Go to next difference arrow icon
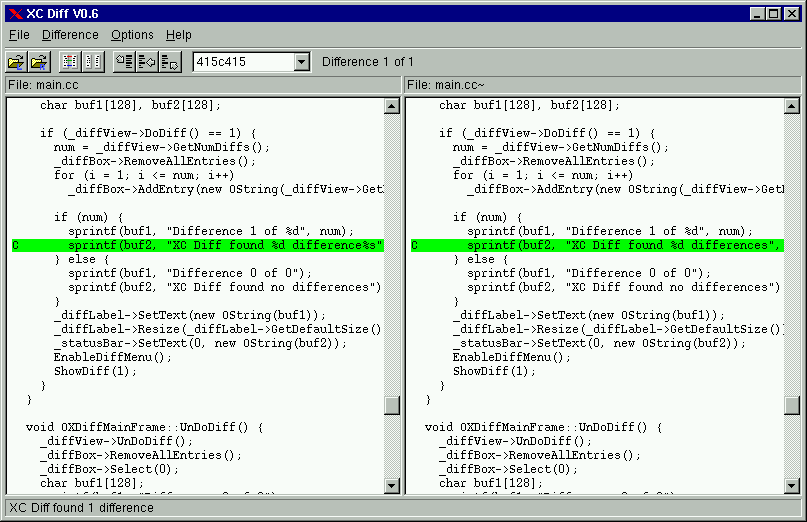This screenshot has height=522, width=807. coord(170,62)
